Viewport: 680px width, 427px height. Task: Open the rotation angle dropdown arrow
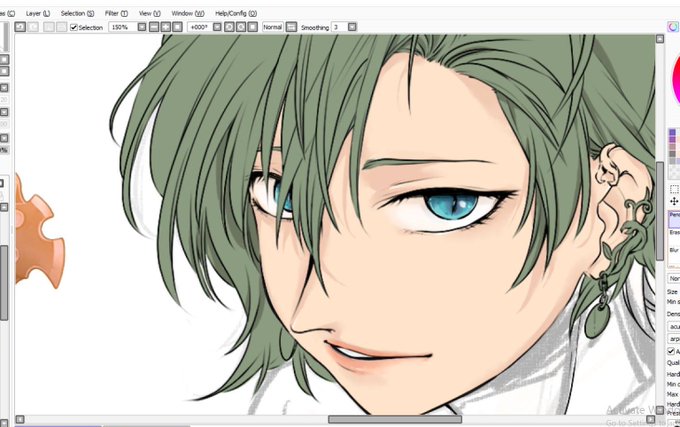tap(217, 27)
